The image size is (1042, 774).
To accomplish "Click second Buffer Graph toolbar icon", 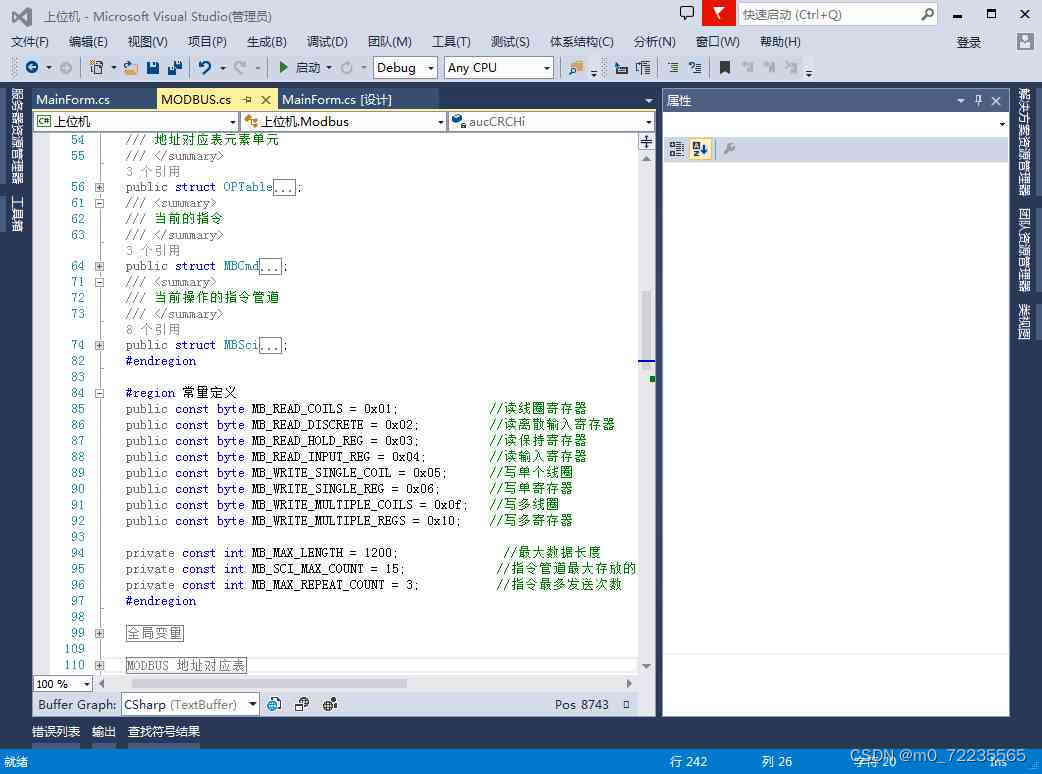I will (x=302, y=704).
